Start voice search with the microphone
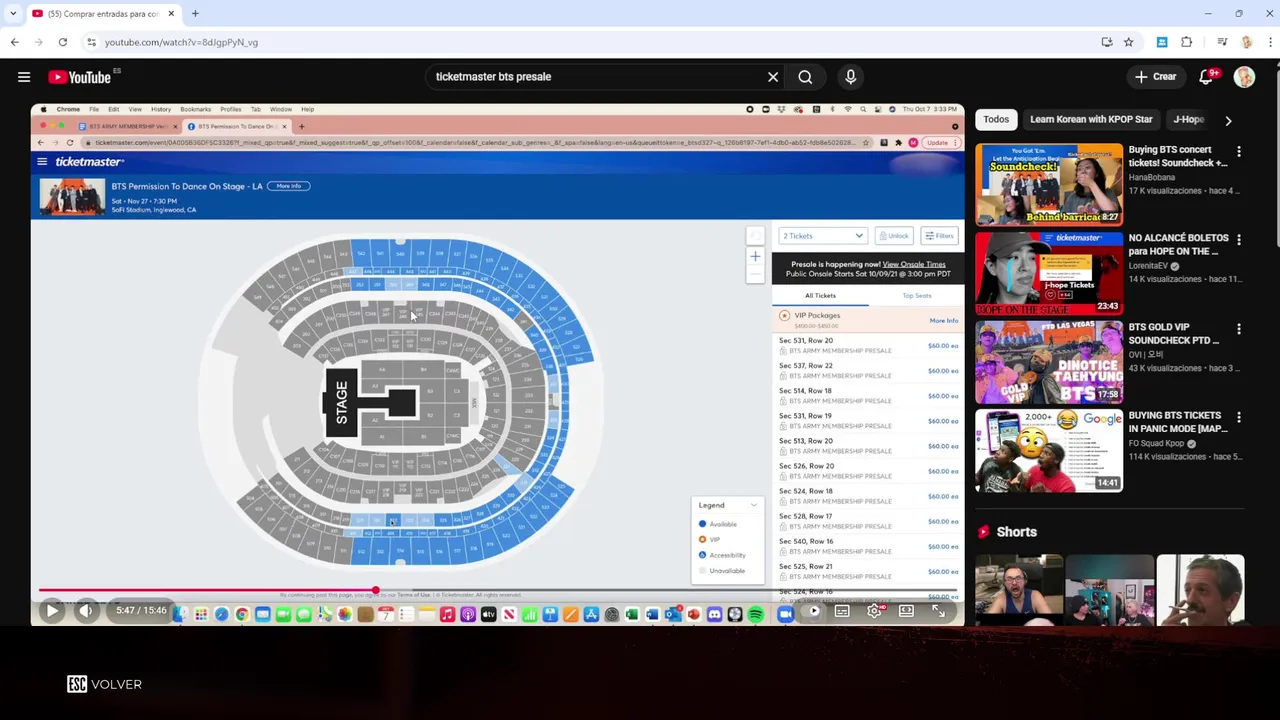The height and width of the screenshot is (720, 1280). [x=851, y=77]
